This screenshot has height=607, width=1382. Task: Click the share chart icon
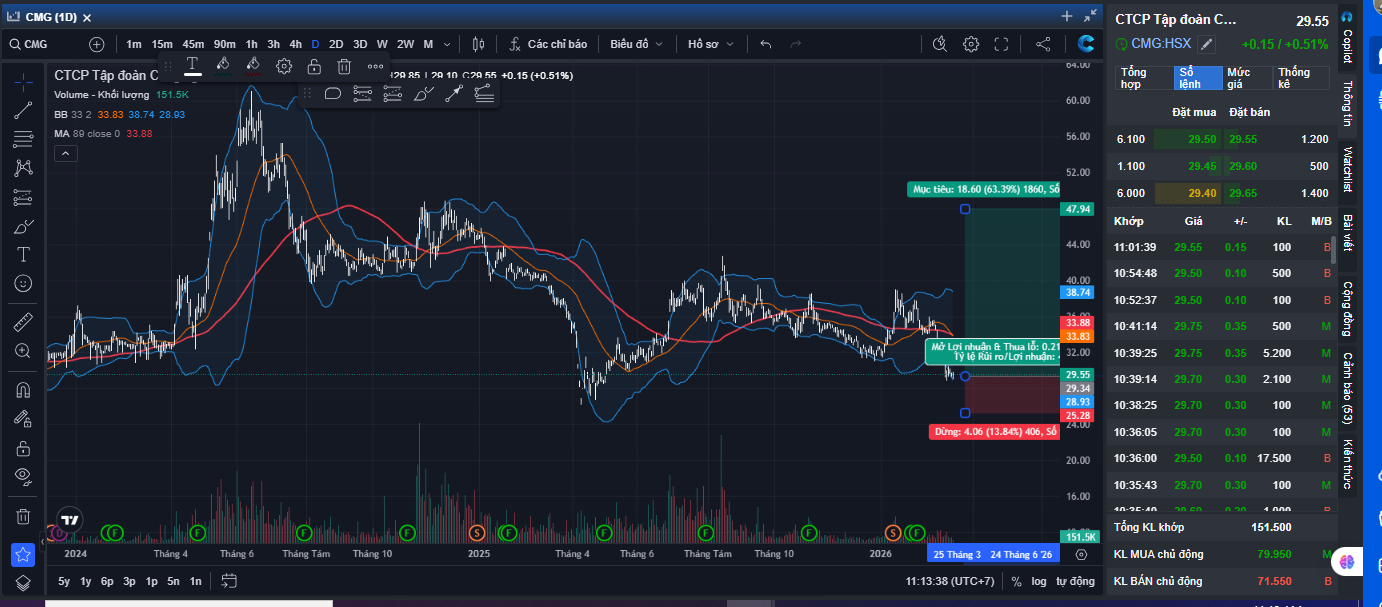tap(1043, 44)
